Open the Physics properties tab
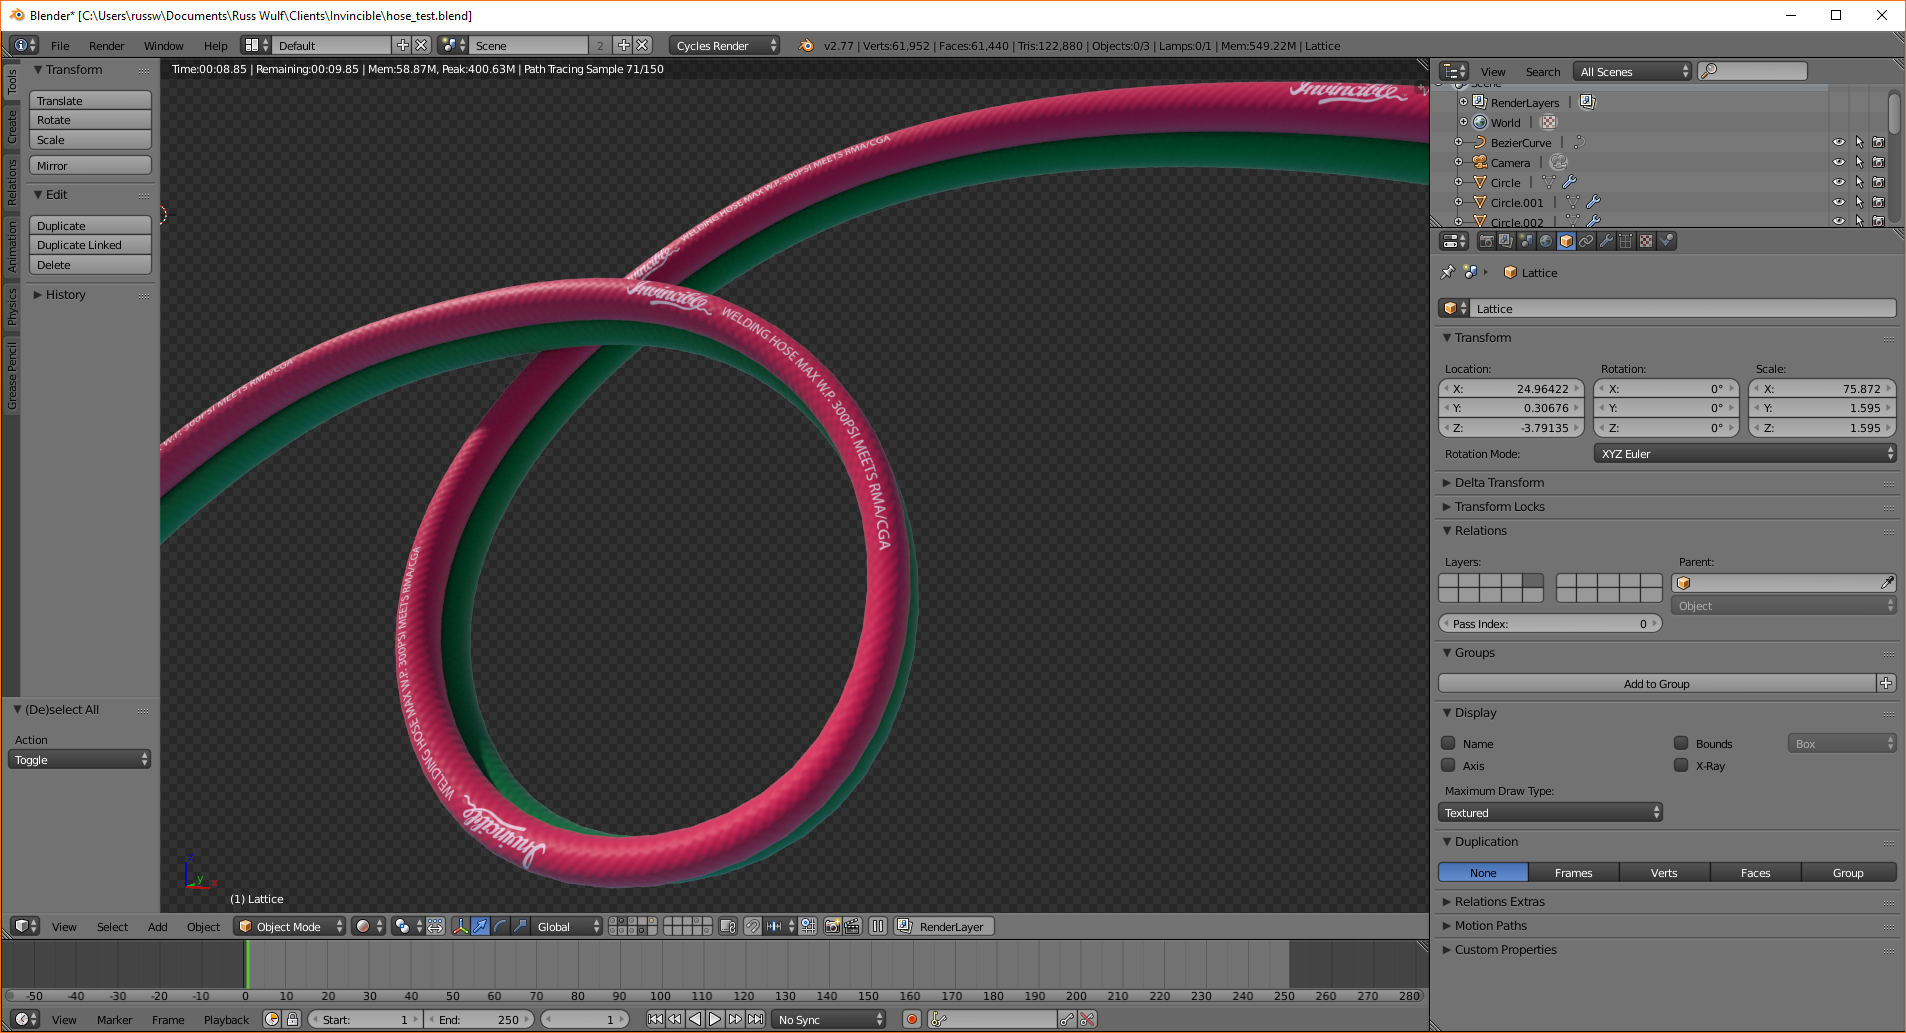Viewport: 1906px width, 1033px height. [x=1666, y=241]
